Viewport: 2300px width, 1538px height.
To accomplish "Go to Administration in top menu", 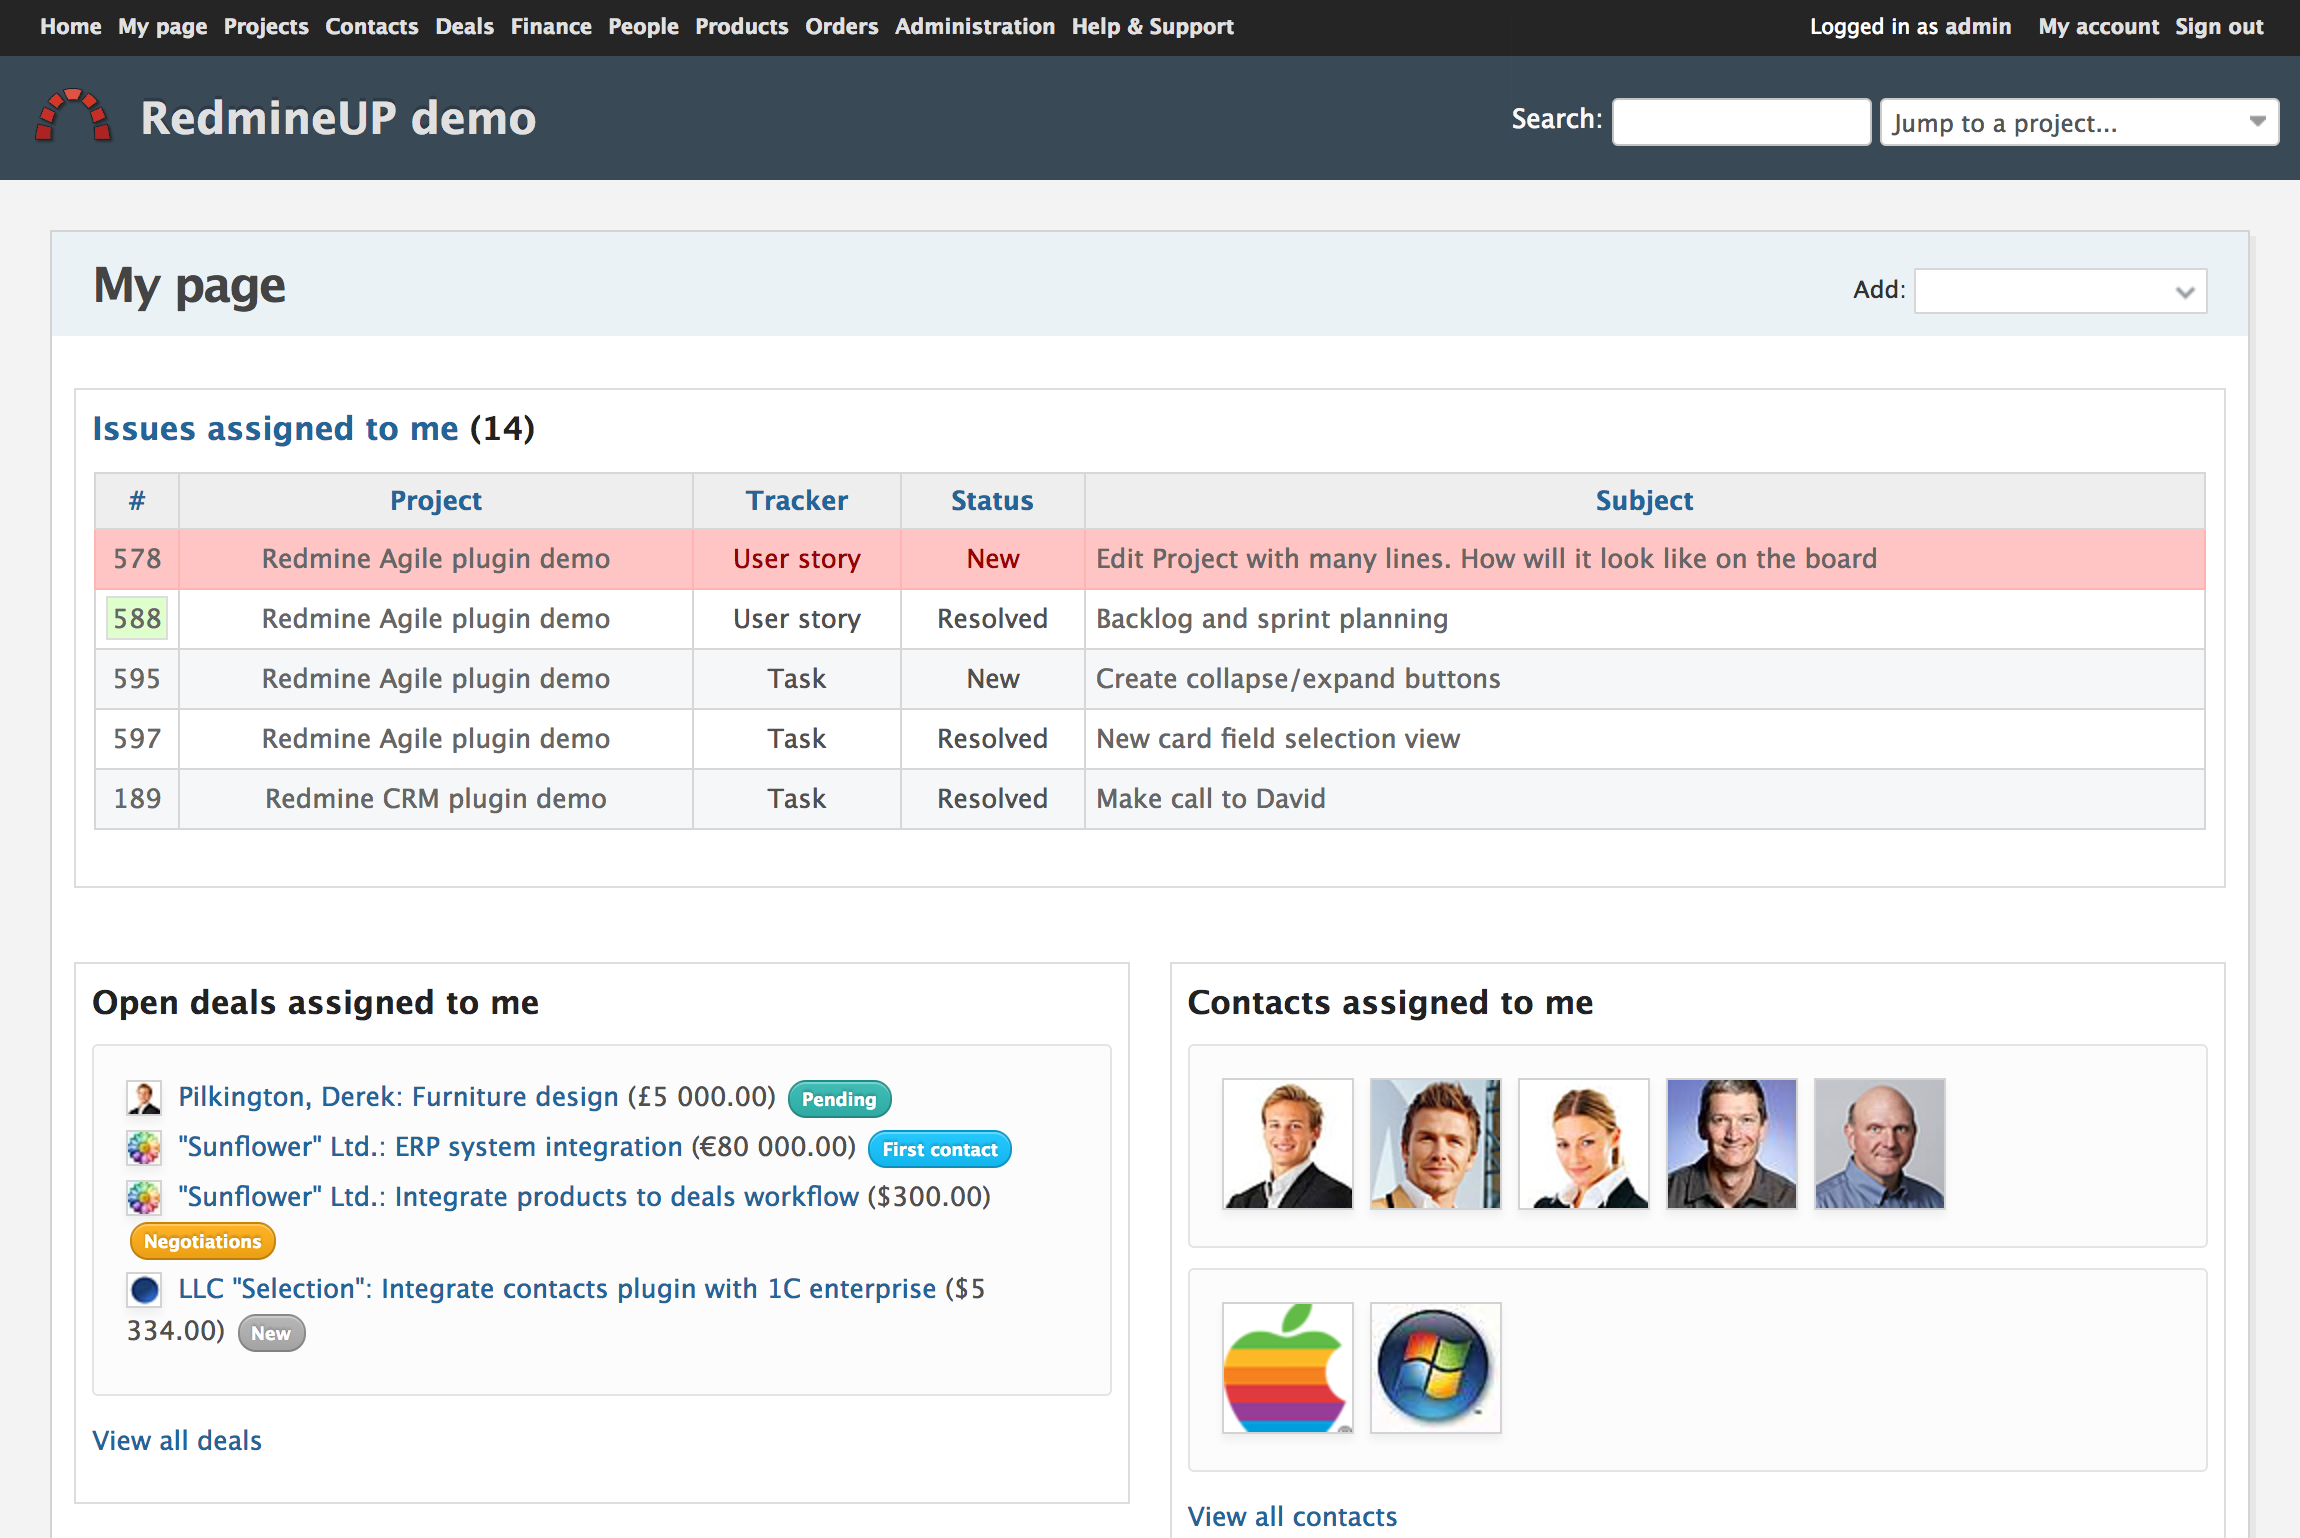I will pos(974,27).
